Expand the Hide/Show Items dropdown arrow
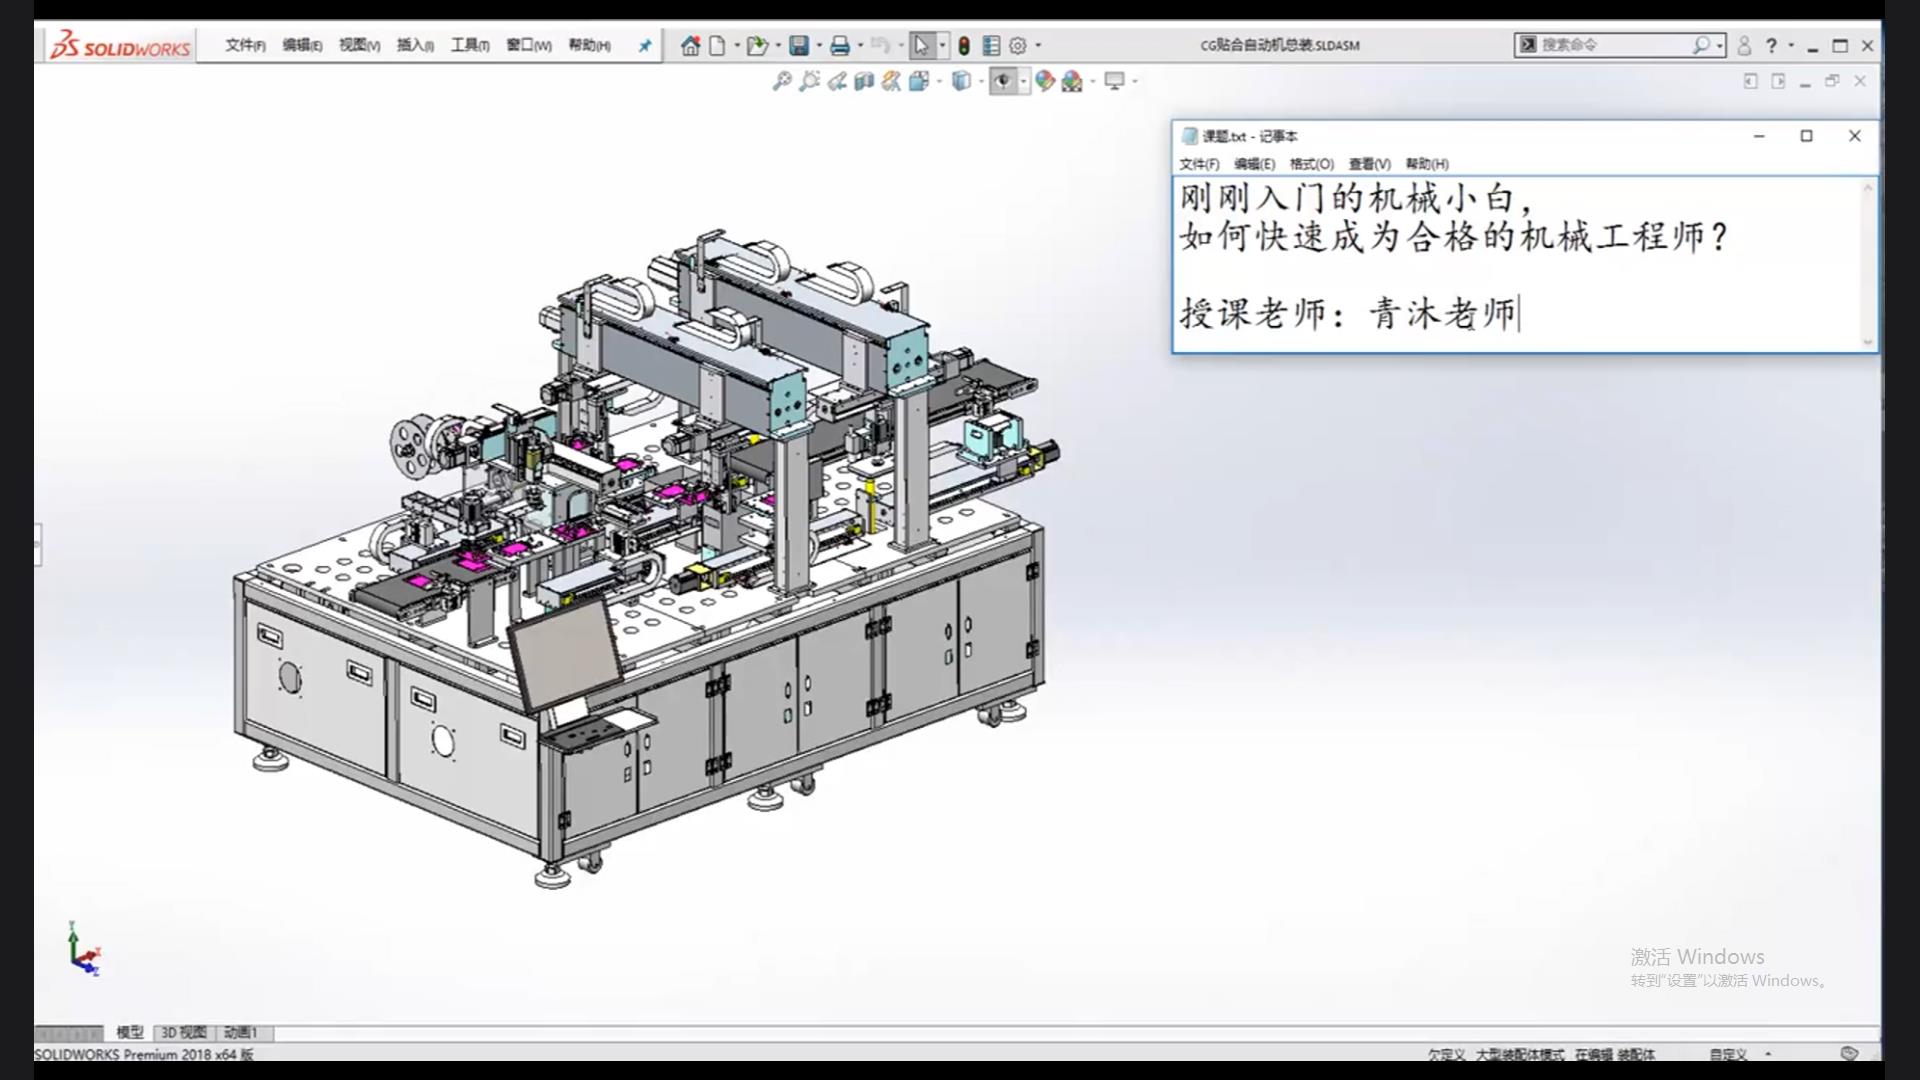1920x1080 pixels. pyautogui.click(x=1023, y=81)
